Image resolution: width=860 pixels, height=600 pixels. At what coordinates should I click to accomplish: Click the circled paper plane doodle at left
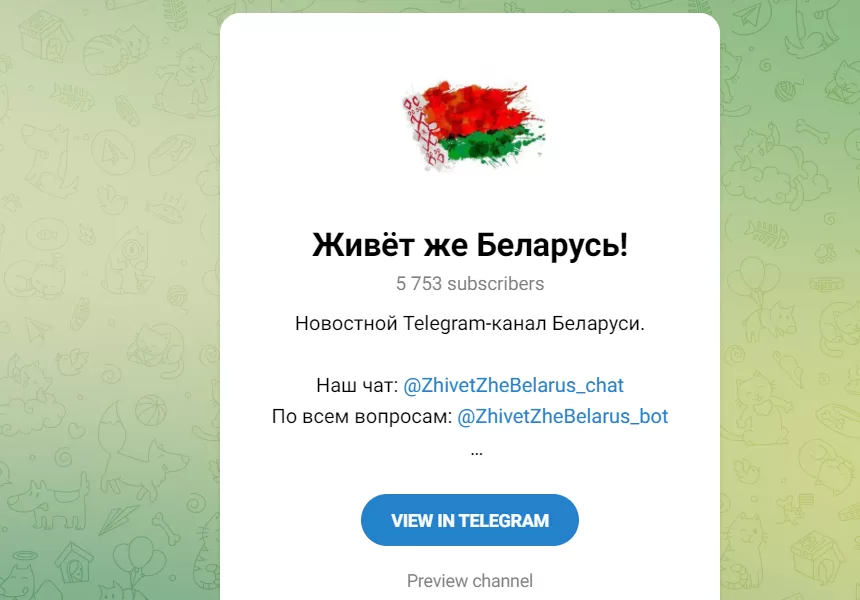(113, 152)
